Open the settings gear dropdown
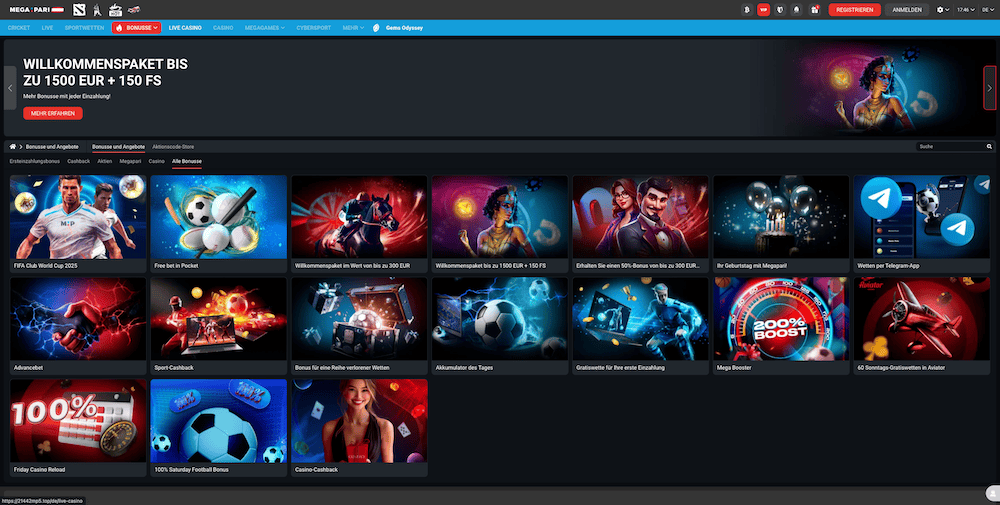This screenshot has width=1000, height=505. [943, 10]
